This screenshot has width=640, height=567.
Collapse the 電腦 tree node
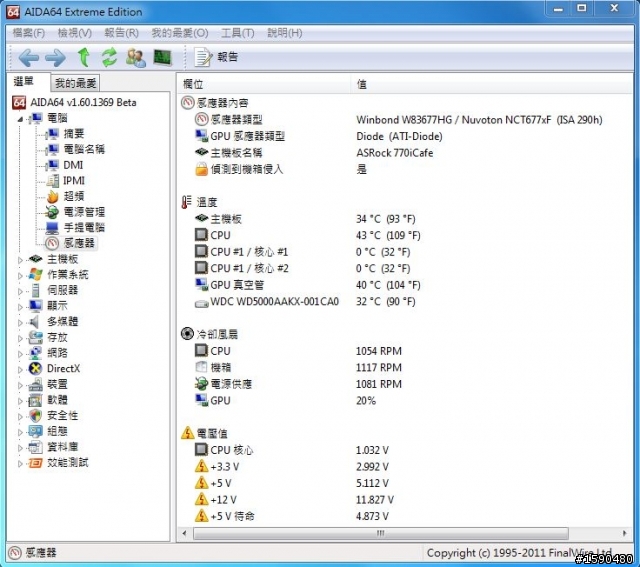20,119
